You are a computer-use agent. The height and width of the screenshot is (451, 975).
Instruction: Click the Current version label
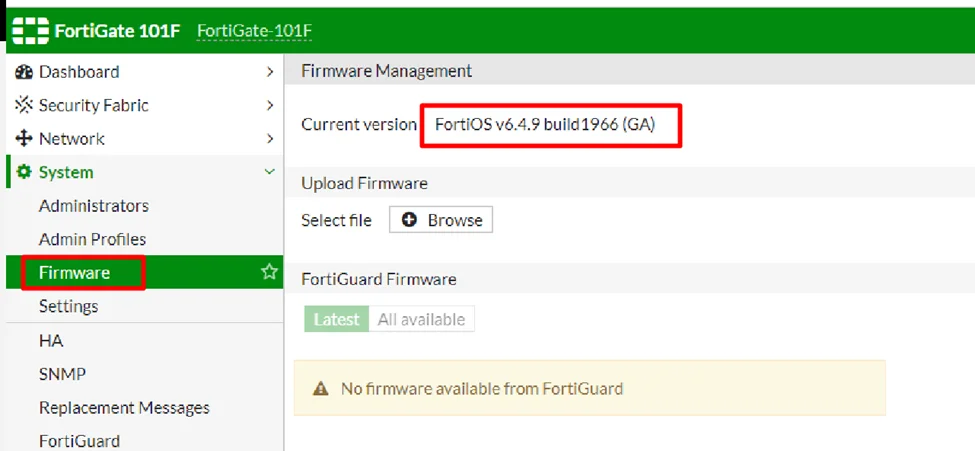(x=359, y=124)
